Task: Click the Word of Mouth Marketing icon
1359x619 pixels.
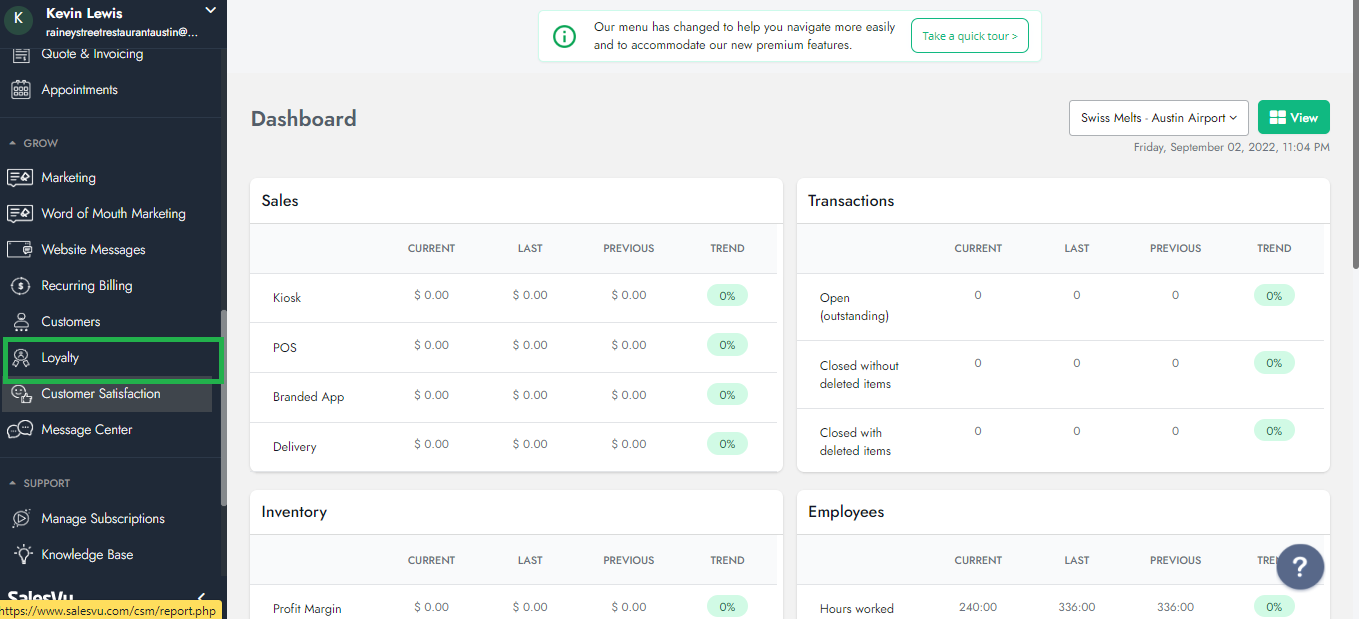Action: 20,214
